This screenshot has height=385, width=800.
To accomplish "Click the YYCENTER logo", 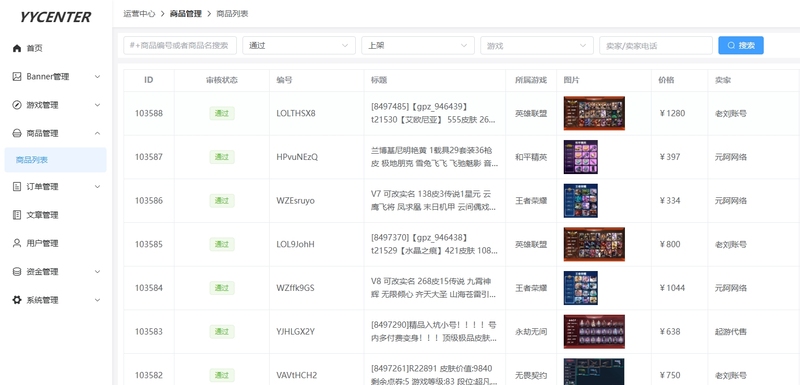I will [55, 17].
